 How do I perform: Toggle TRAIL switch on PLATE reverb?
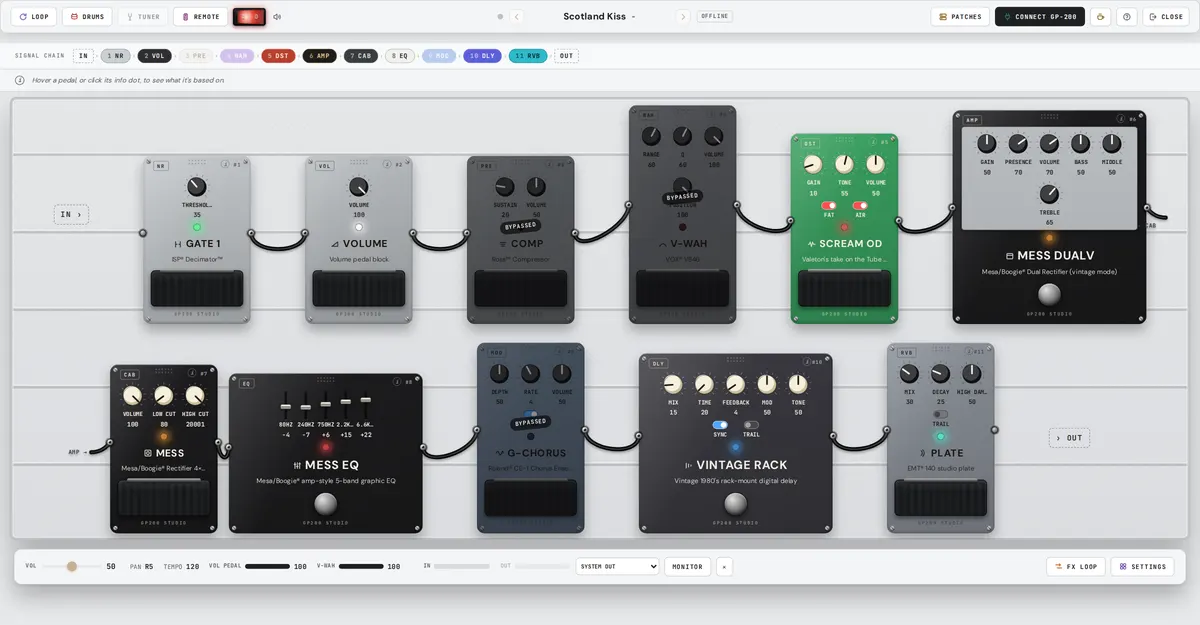pyautogui.click(x=940, y=414)
